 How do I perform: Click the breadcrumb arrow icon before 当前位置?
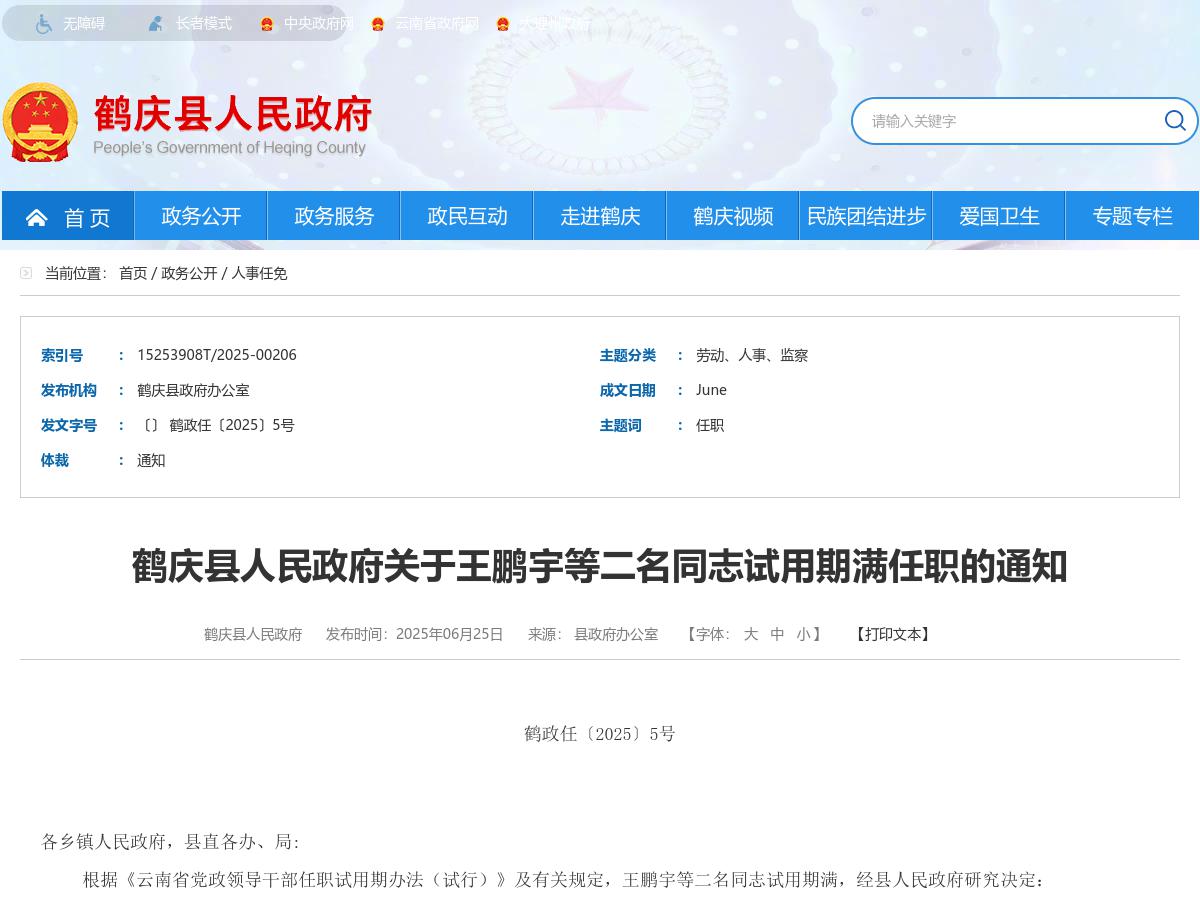(x=26, y=273)
